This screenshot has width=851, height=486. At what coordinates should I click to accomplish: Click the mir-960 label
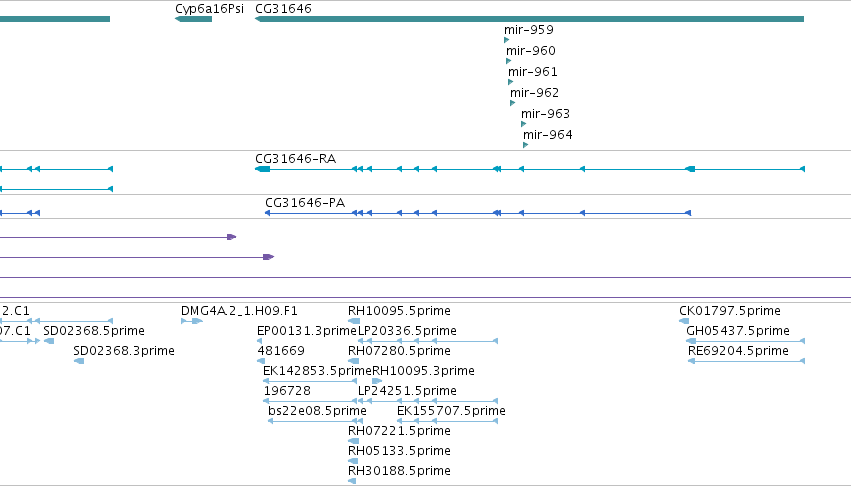tap(531, 51)
